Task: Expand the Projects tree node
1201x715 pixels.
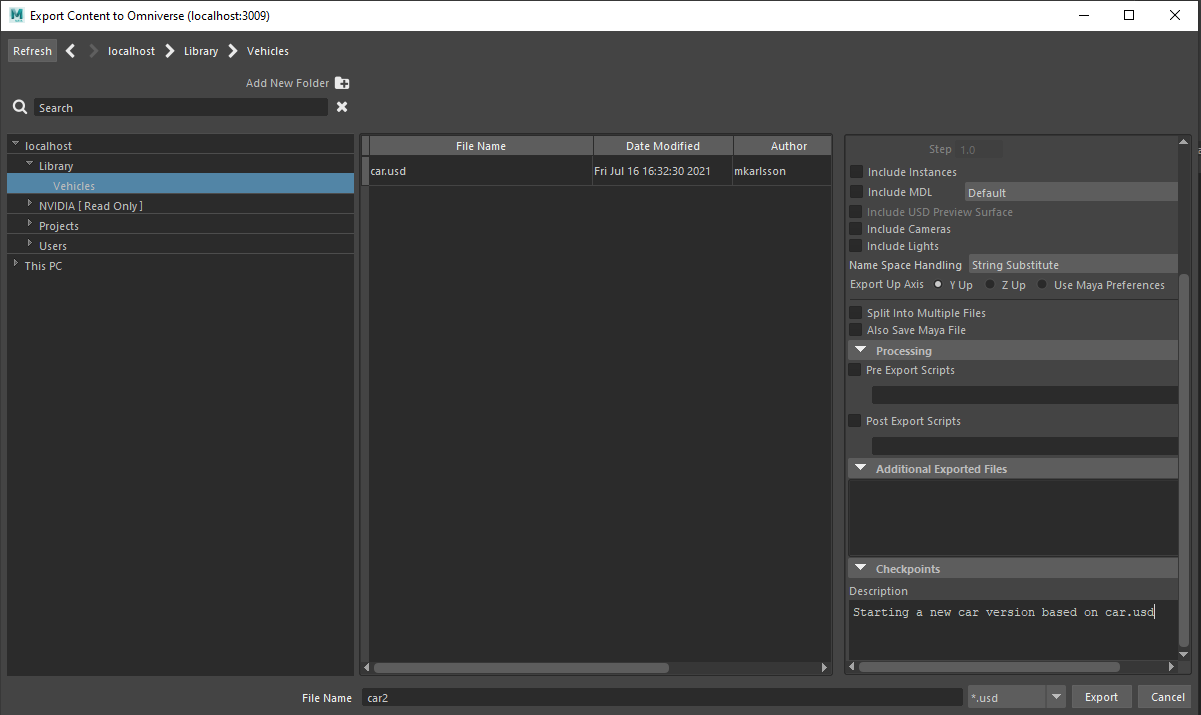Action: pos(30,224)
